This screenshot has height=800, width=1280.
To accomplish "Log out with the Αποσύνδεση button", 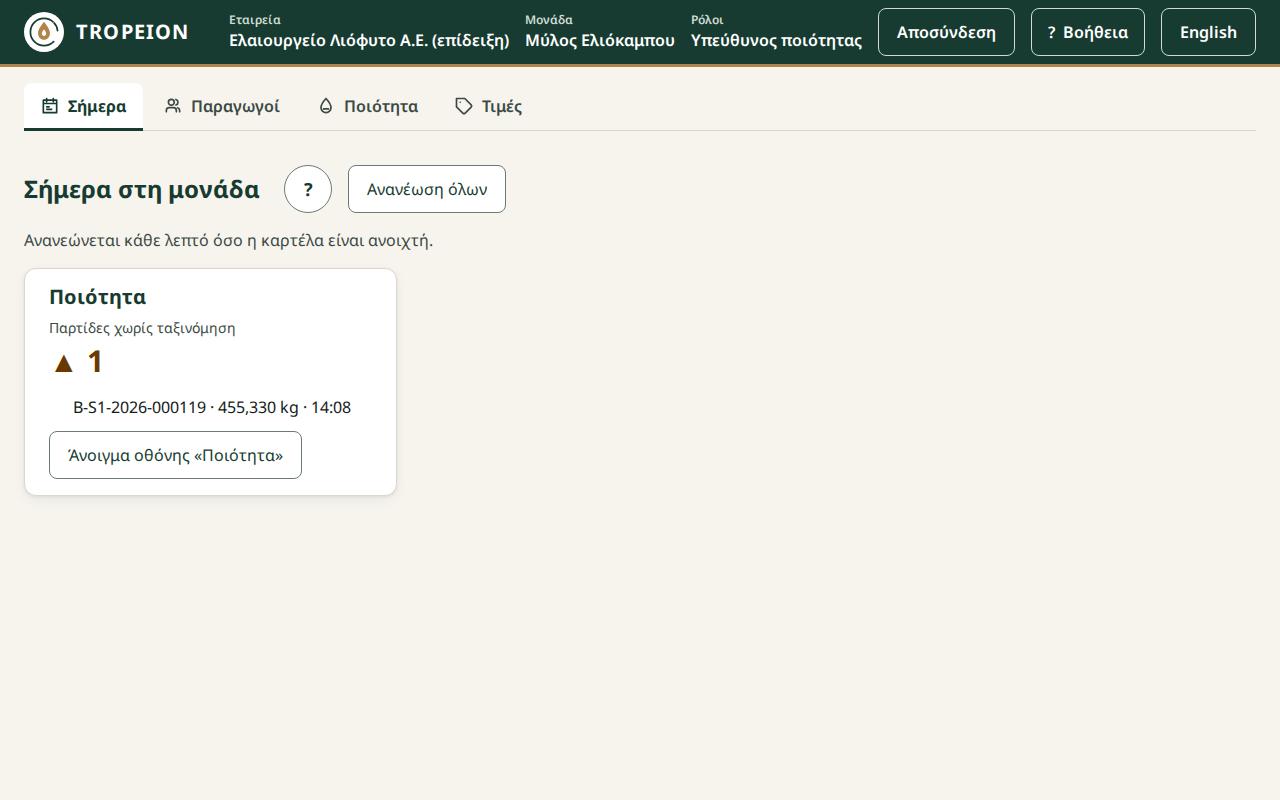I will point(946,32).
